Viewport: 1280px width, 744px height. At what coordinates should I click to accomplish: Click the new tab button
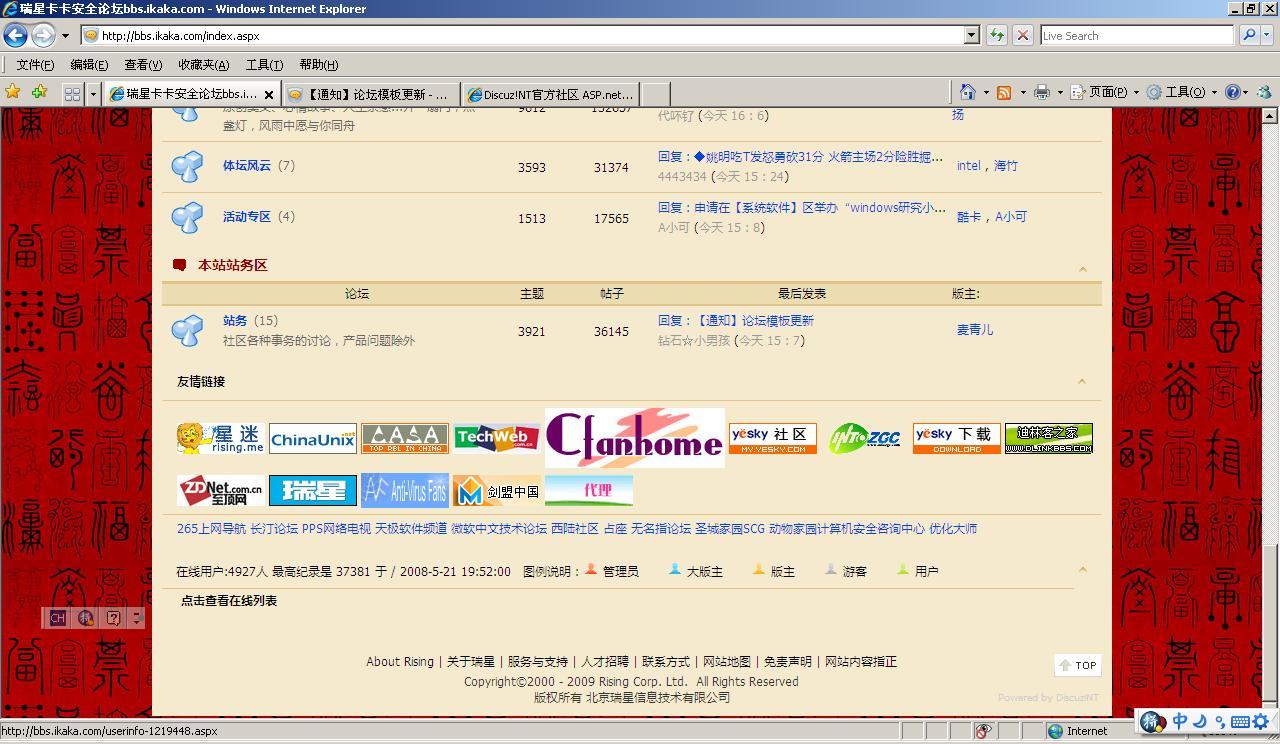[655, 94]
